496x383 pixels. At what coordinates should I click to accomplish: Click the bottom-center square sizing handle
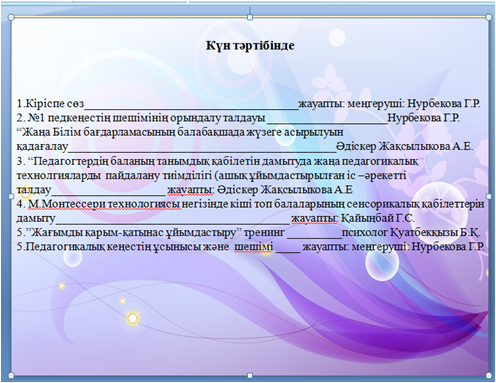click(x=250, y=376)
